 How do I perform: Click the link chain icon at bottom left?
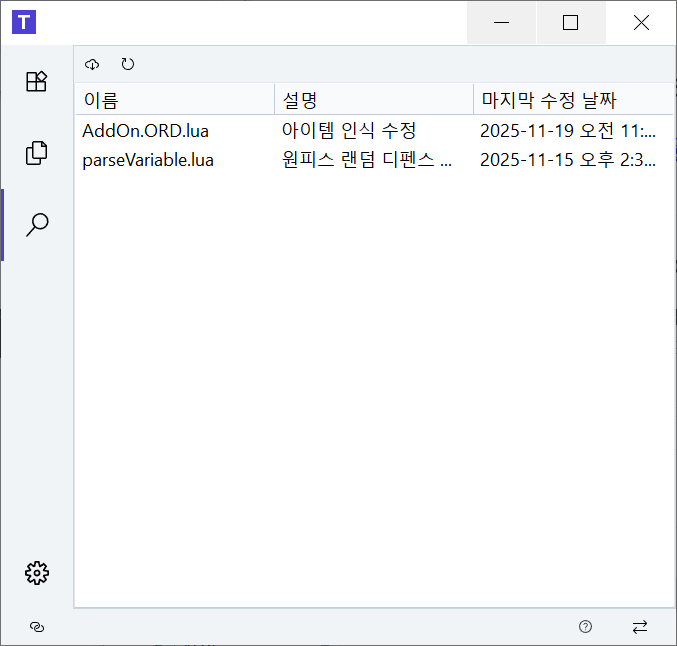(x=37, y=627)
